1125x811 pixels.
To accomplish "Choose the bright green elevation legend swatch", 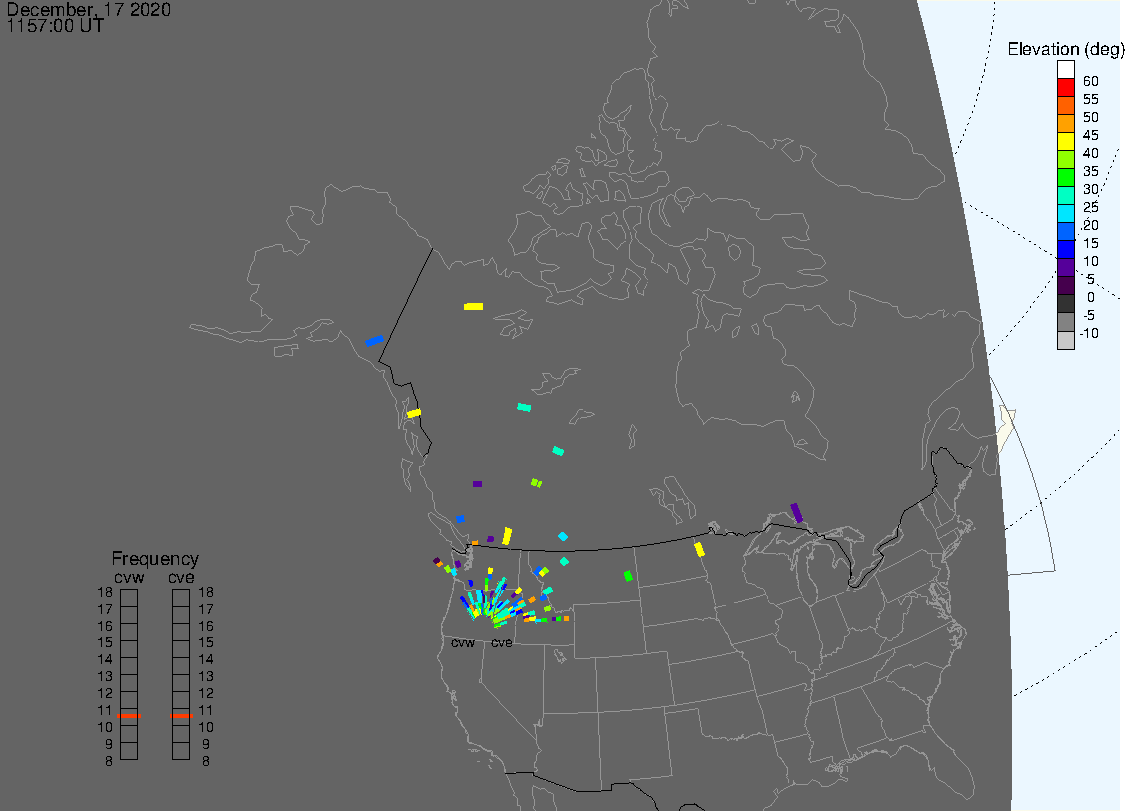I will click(1065, 177).
